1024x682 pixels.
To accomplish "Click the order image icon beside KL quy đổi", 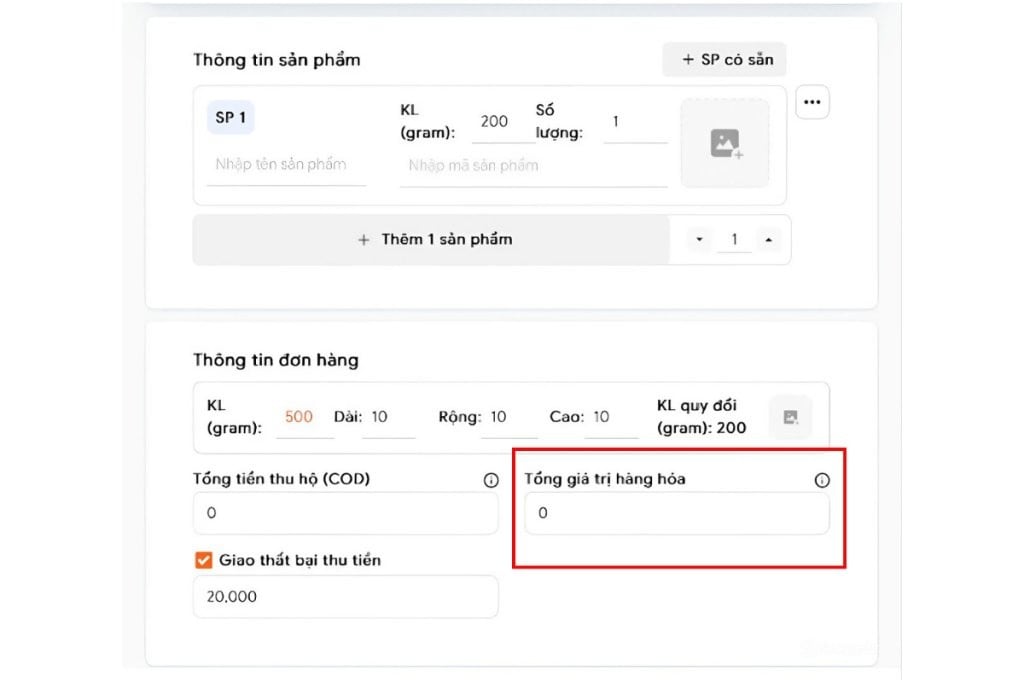I will point(790,417).
